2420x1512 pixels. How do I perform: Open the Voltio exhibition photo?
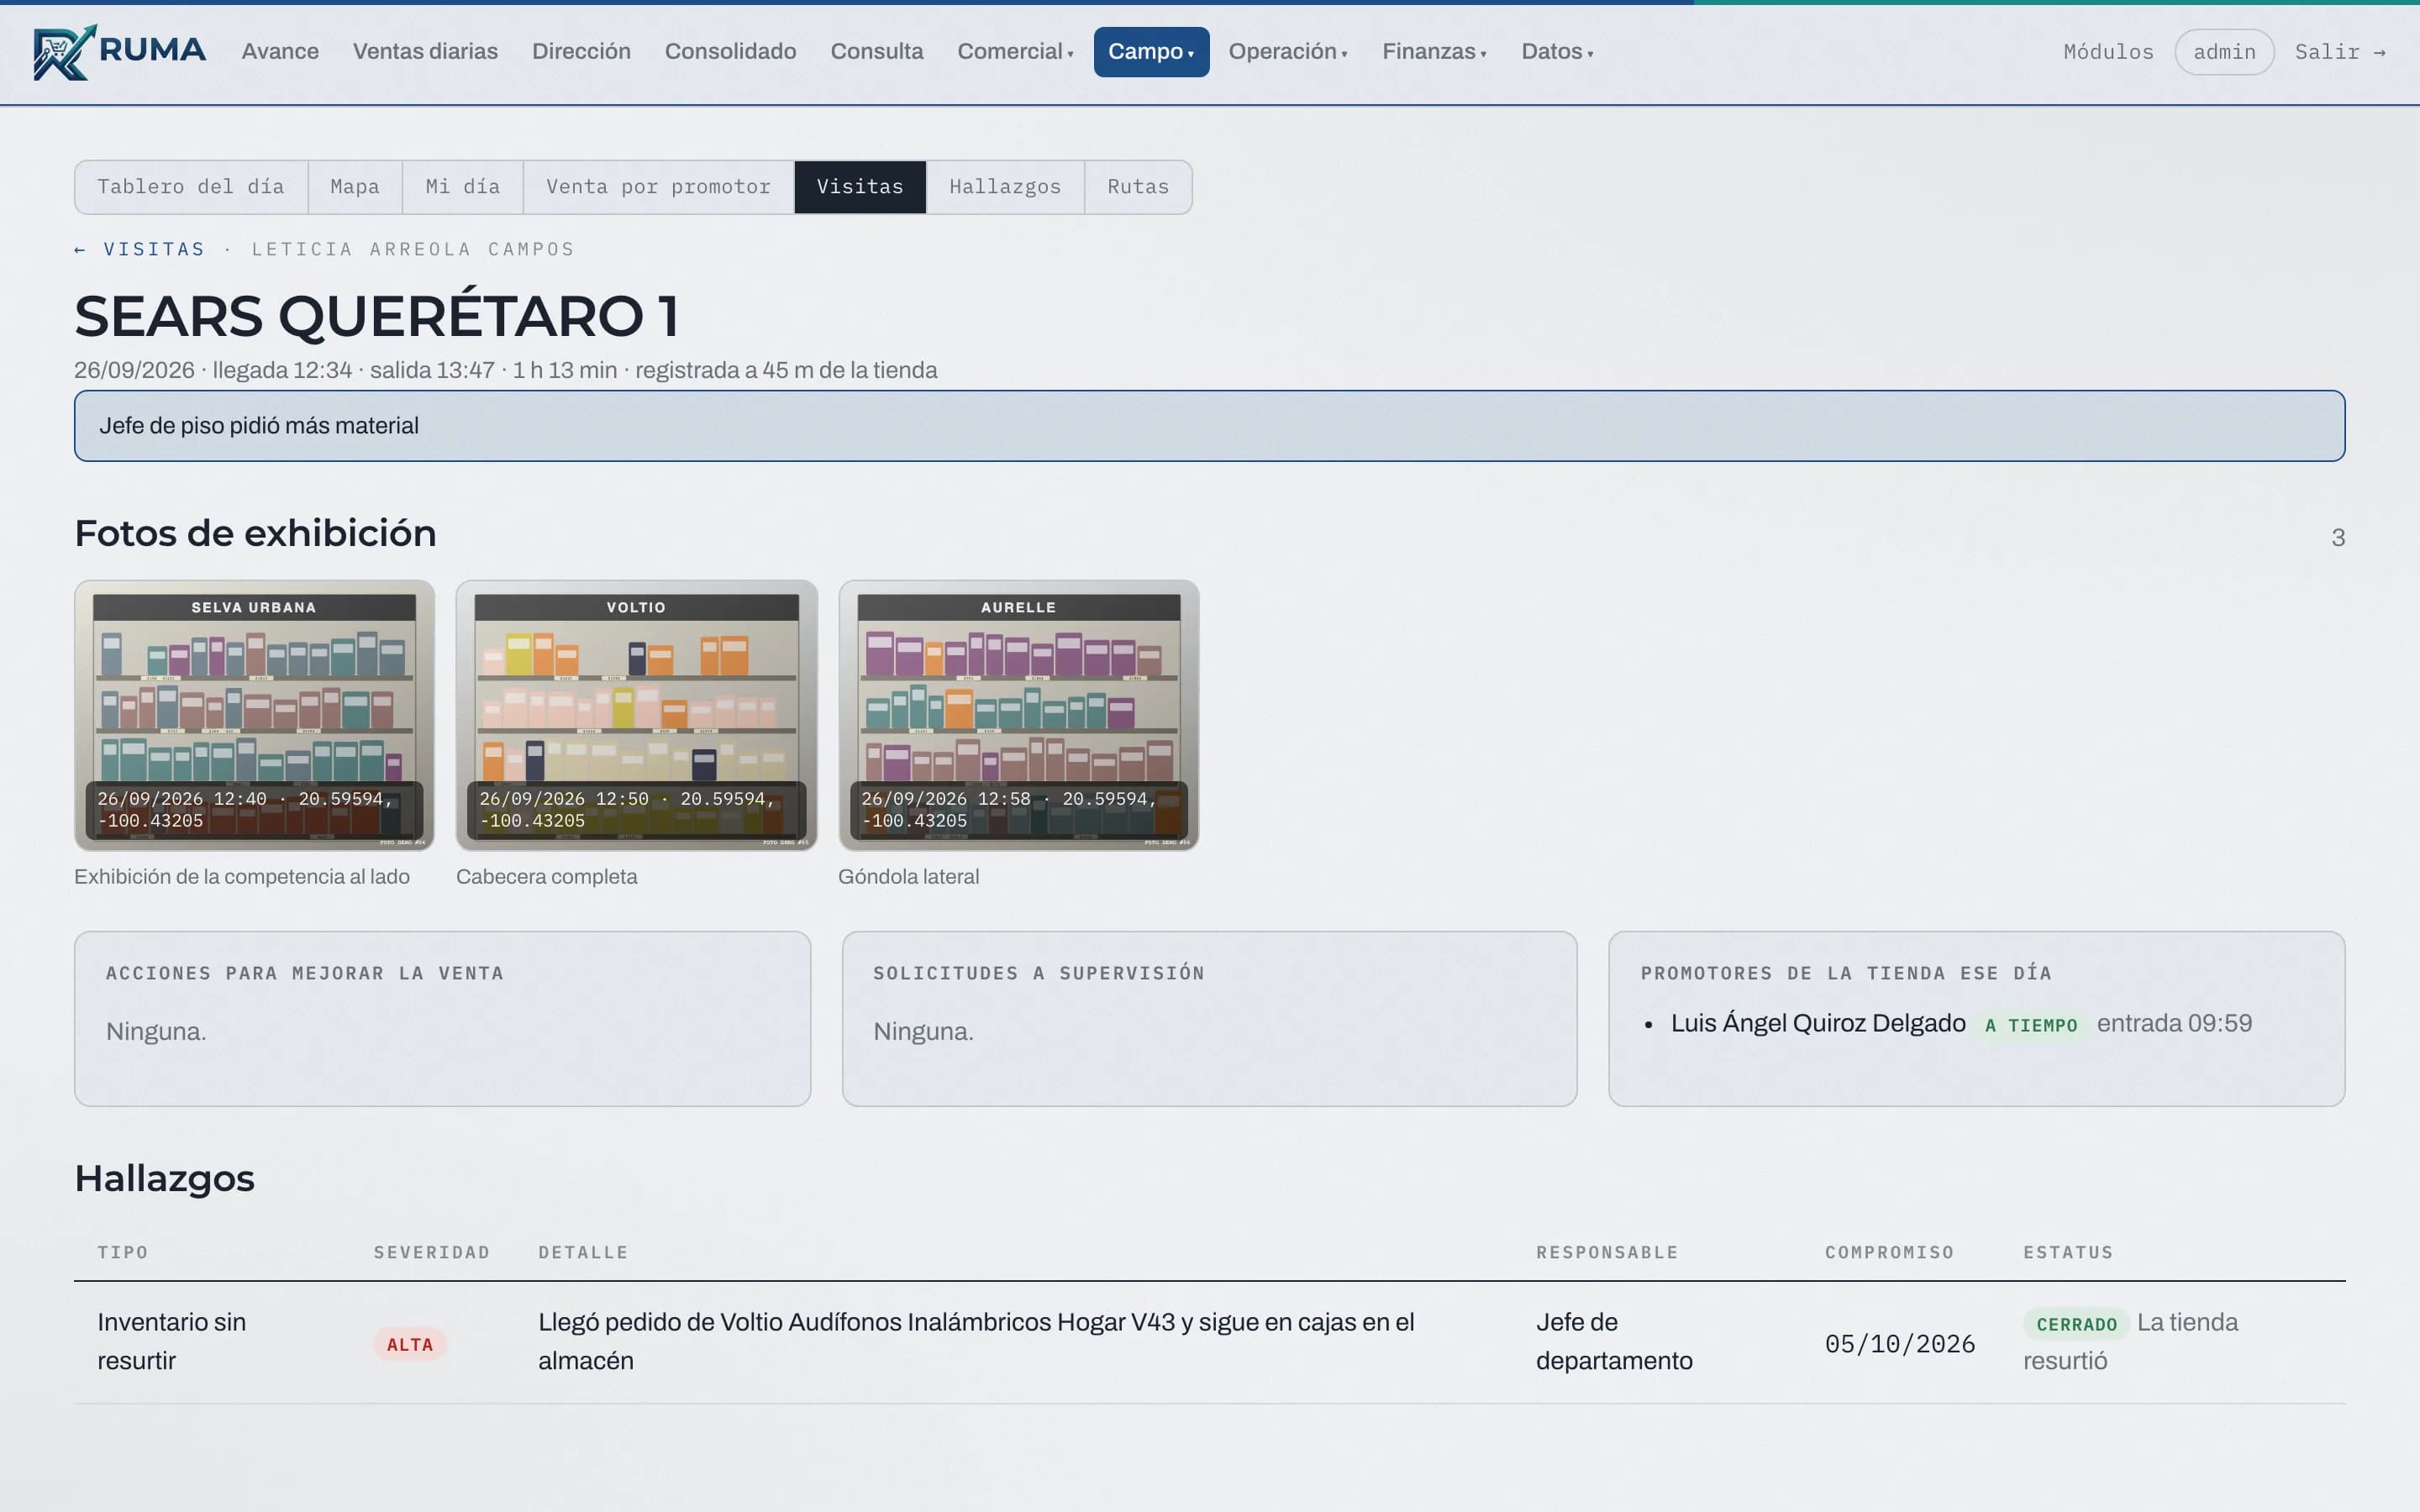[x=636, y=715]
